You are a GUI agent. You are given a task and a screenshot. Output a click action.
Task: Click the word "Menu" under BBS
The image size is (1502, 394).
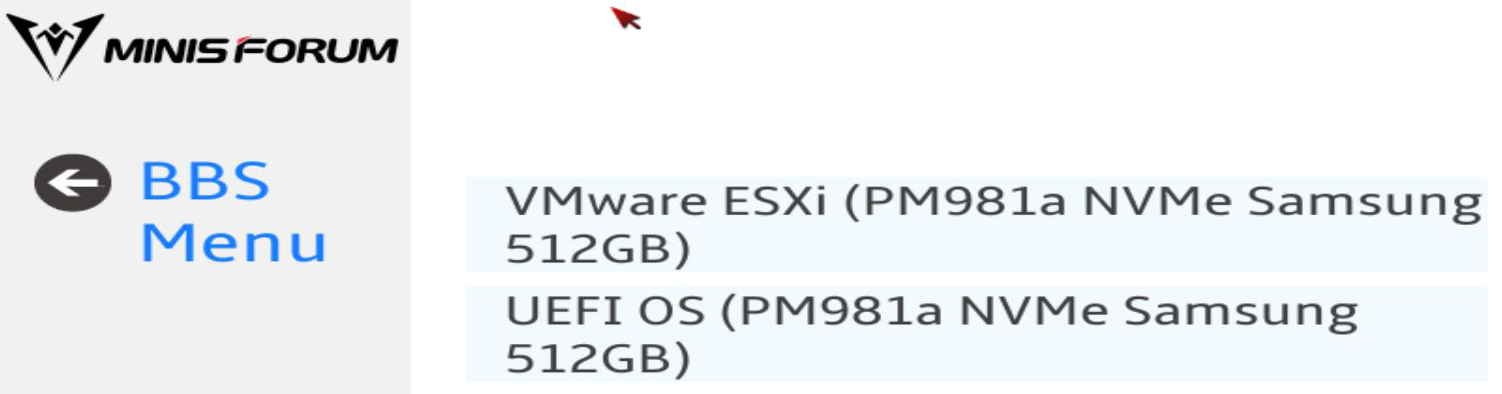(x=234, y=243)
